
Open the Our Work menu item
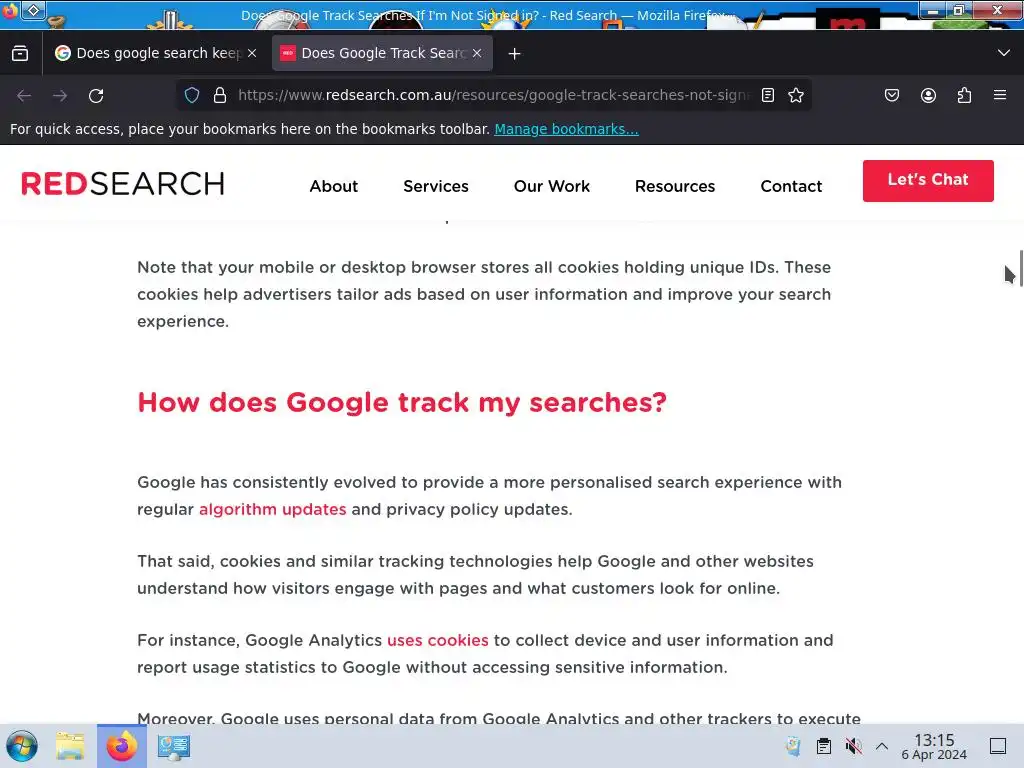[552, 186]
